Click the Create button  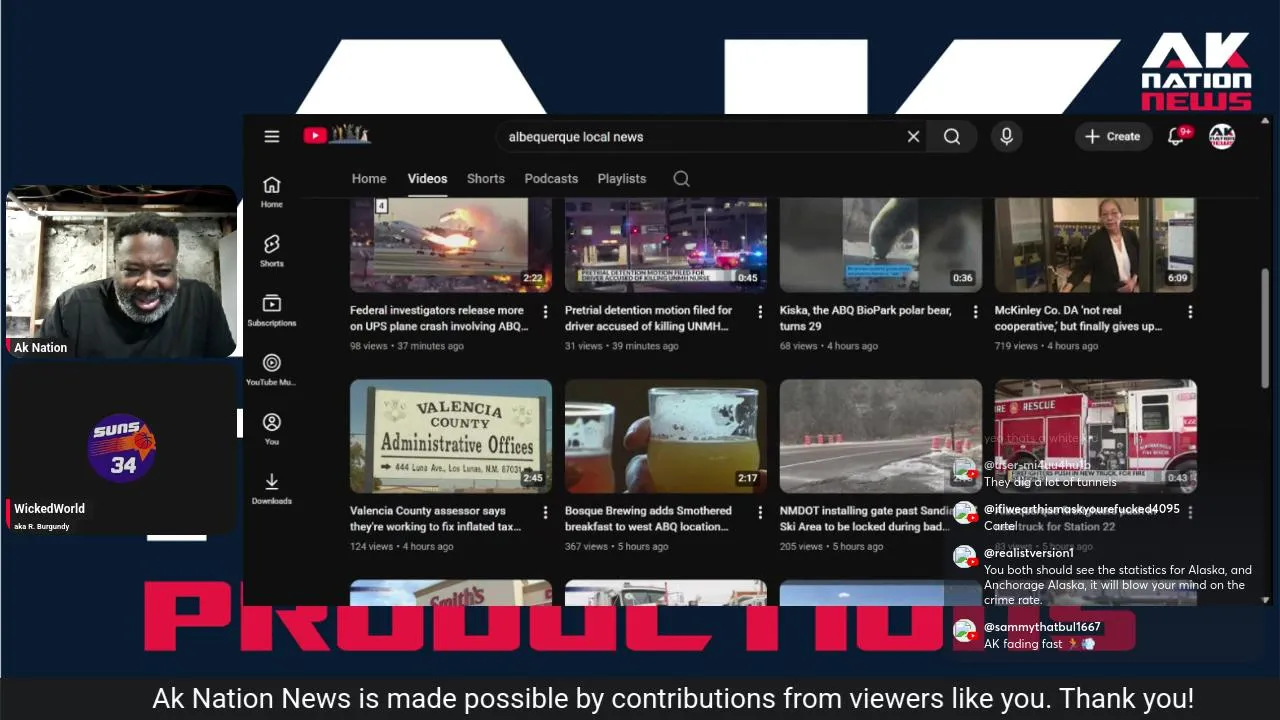coord(1113,137)
